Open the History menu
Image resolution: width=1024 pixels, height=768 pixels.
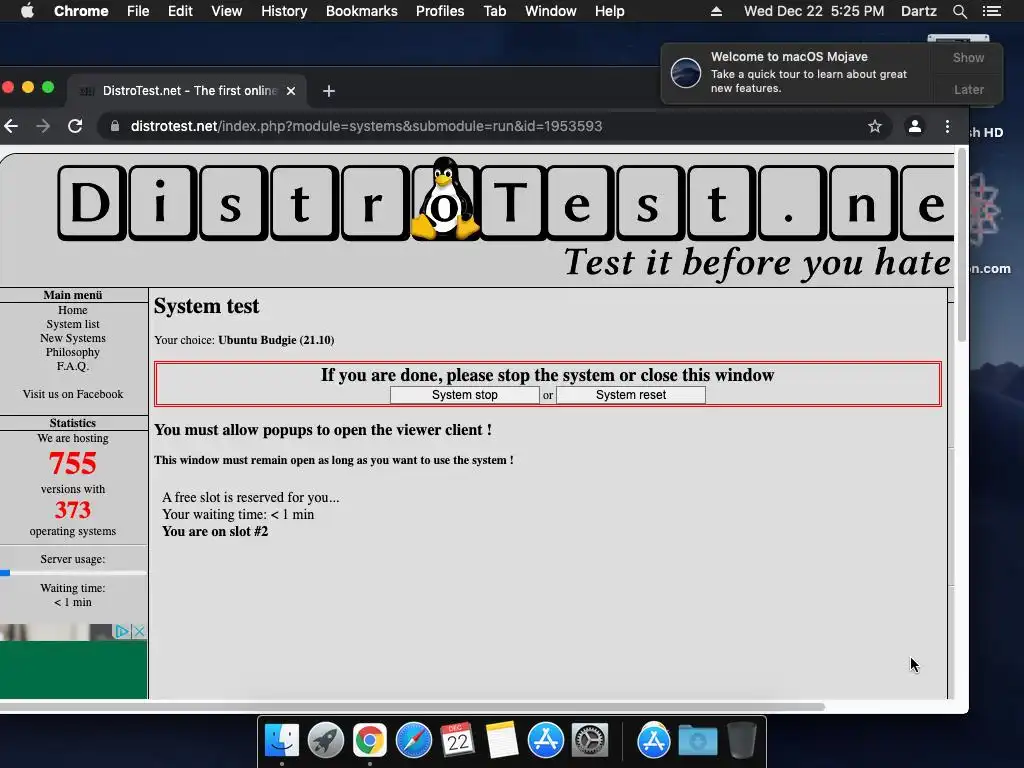pyautogui.click(x=284, y=11)
